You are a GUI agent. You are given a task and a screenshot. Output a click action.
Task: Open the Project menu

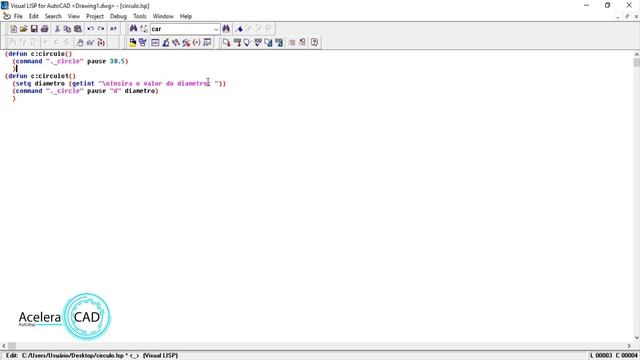[95, 16]
